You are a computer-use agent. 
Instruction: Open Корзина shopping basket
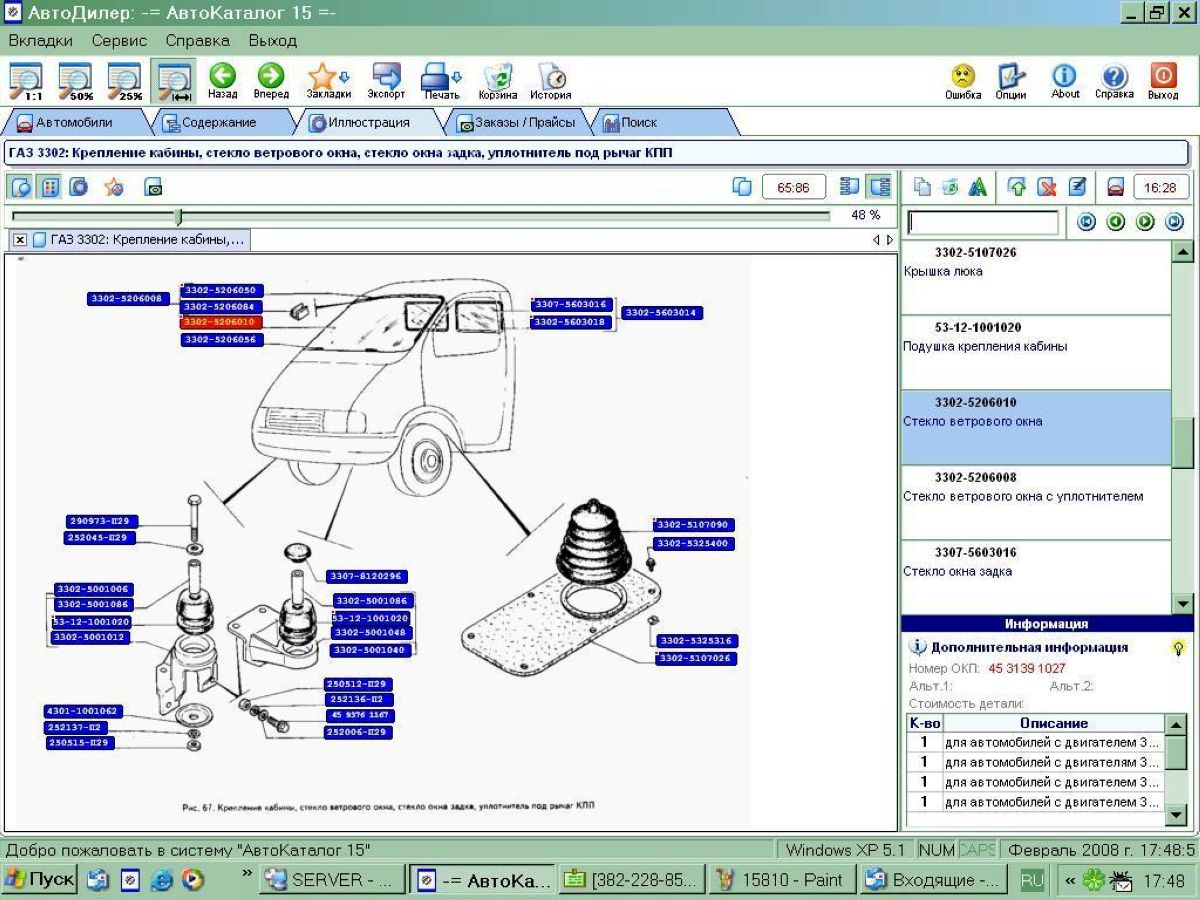pos(499,80)
